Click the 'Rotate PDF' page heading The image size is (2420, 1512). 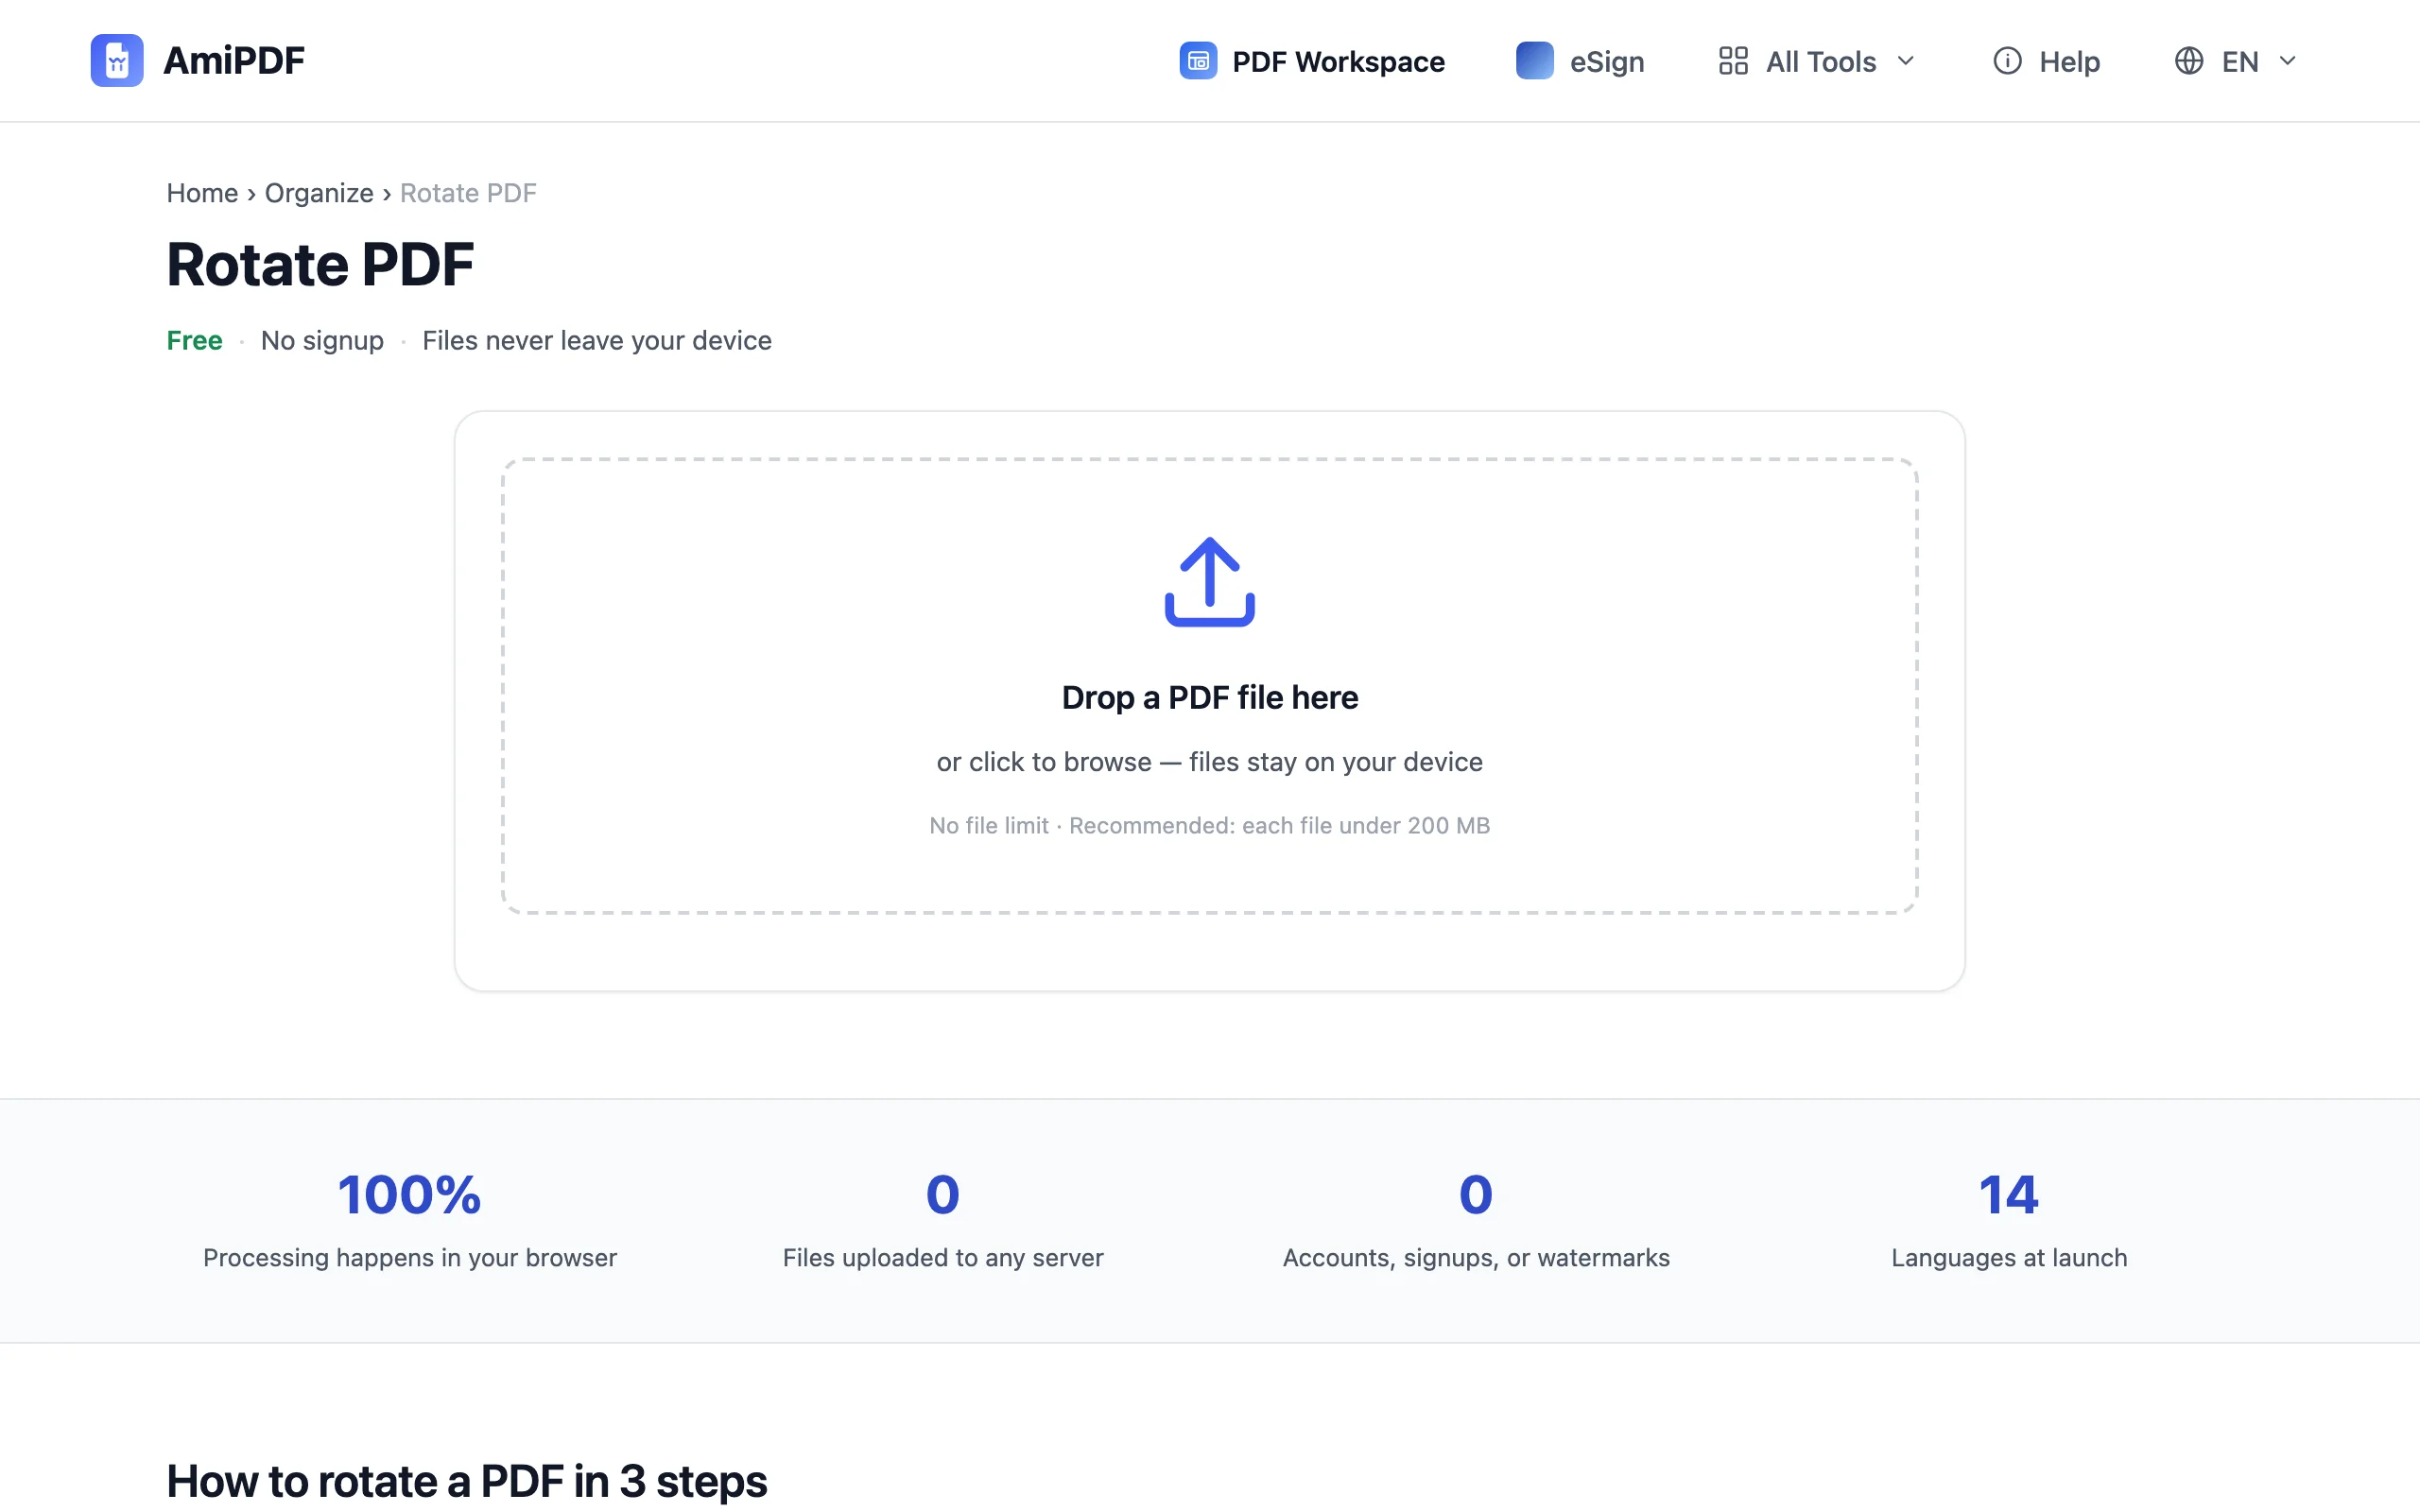(320, 265)
